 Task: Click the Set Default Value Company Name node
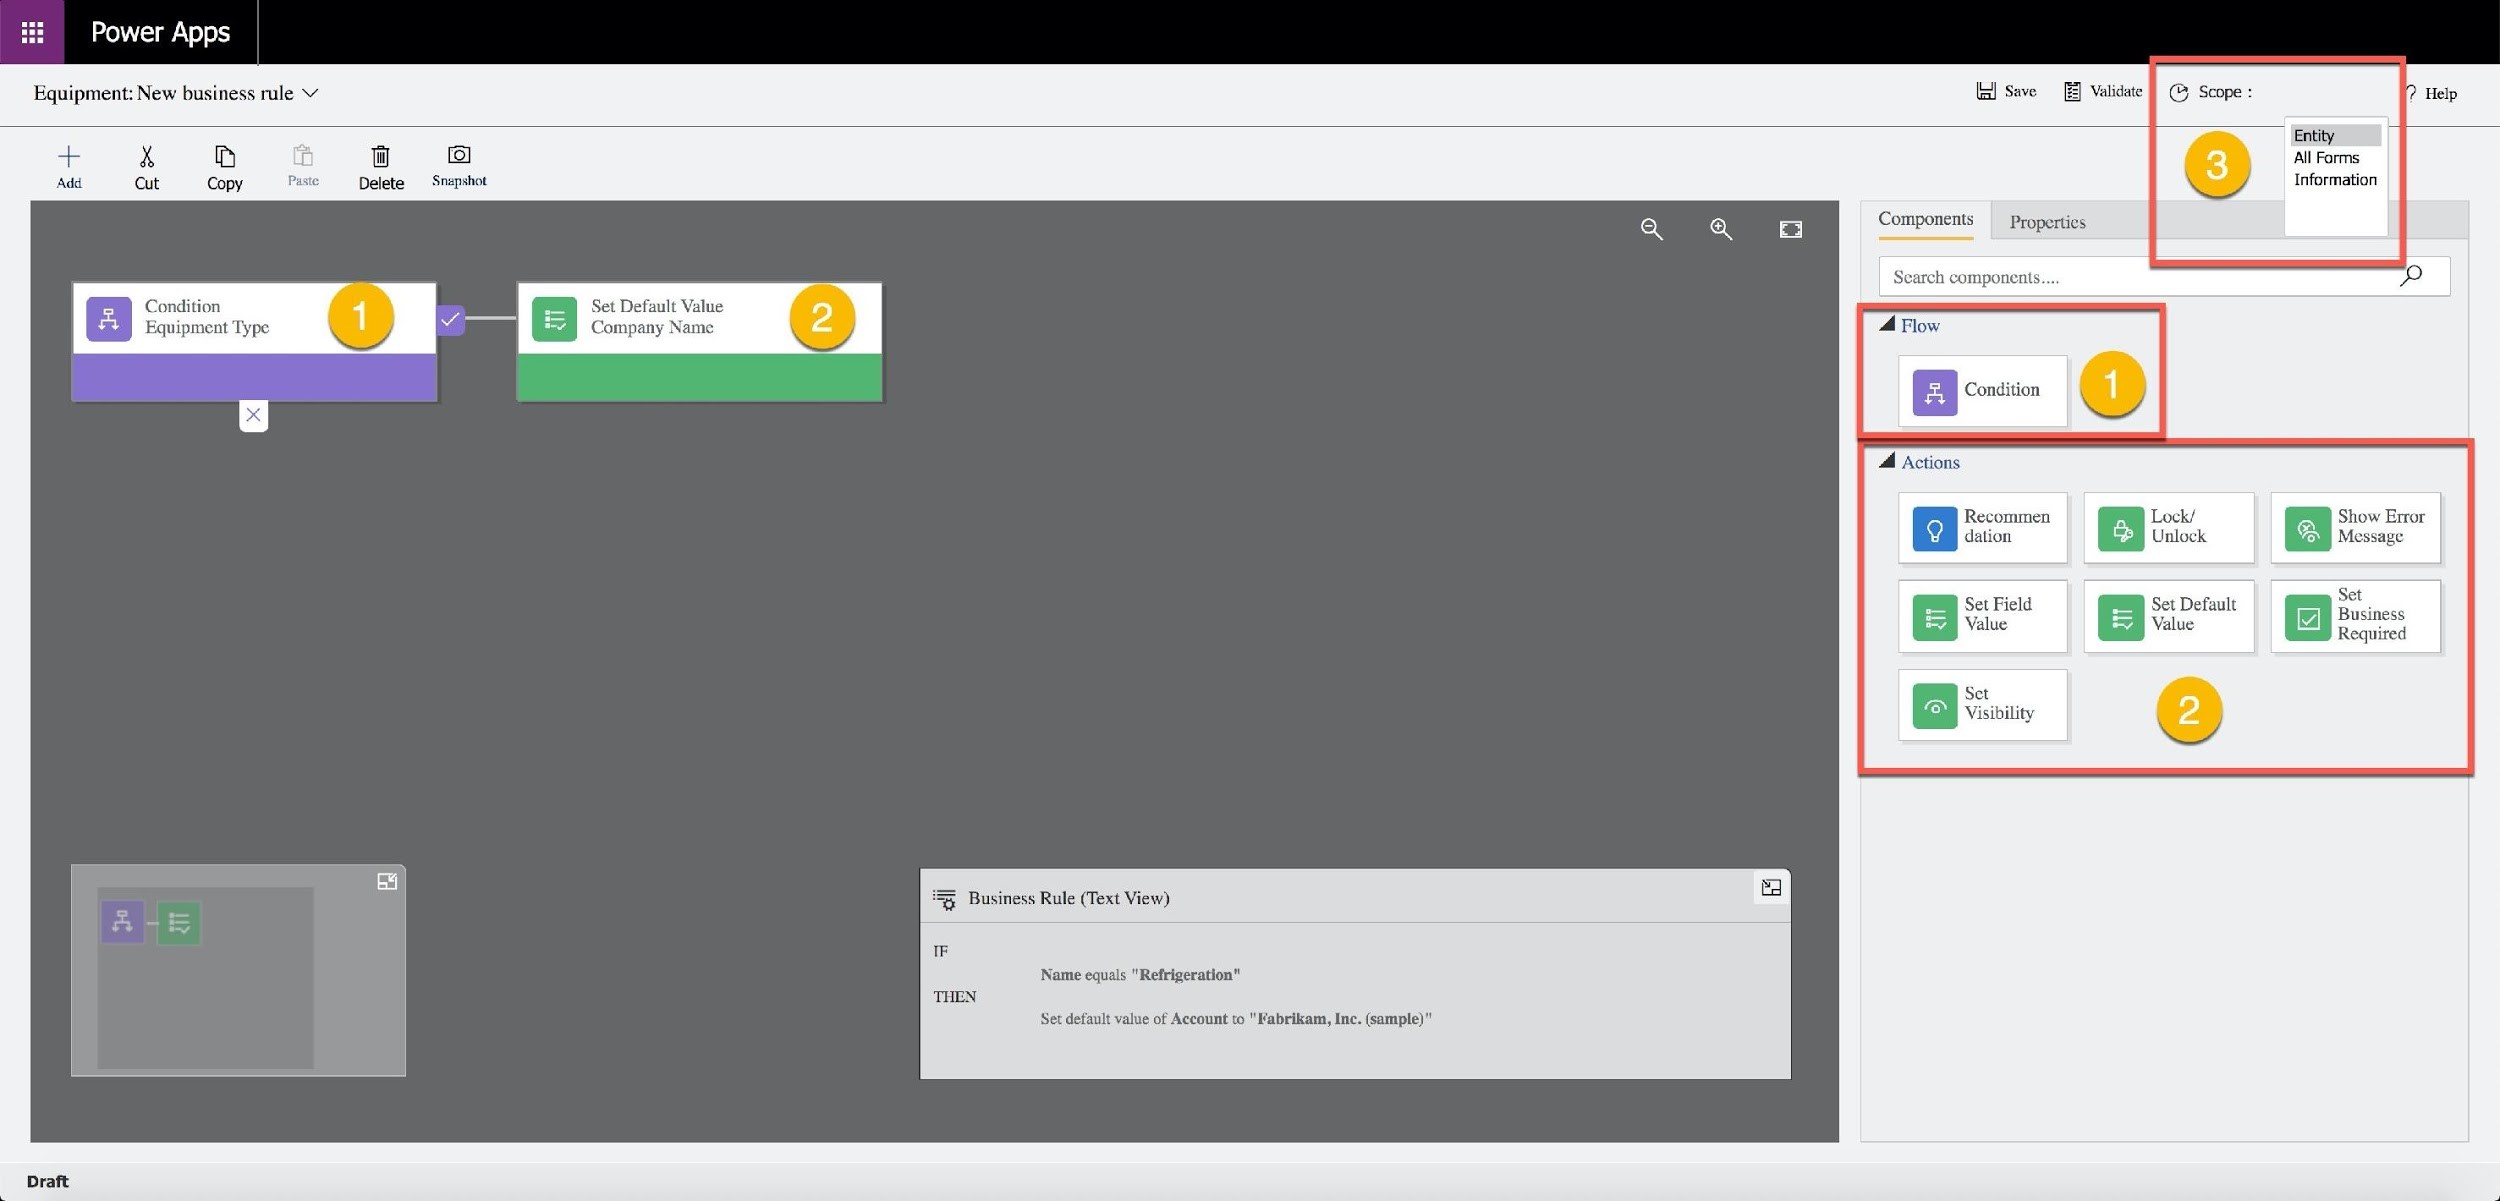click(x=699, y=342)
